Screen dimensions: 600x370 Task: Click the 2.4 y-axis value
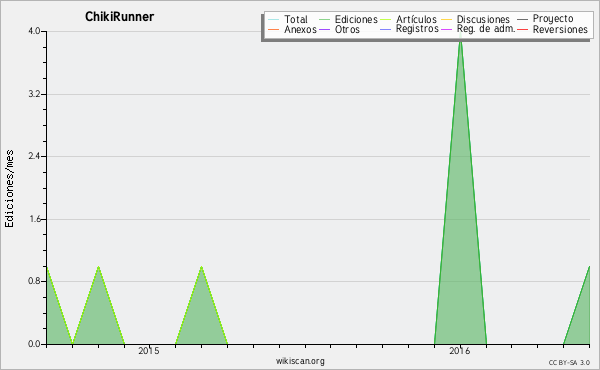[x=34, y=156]
